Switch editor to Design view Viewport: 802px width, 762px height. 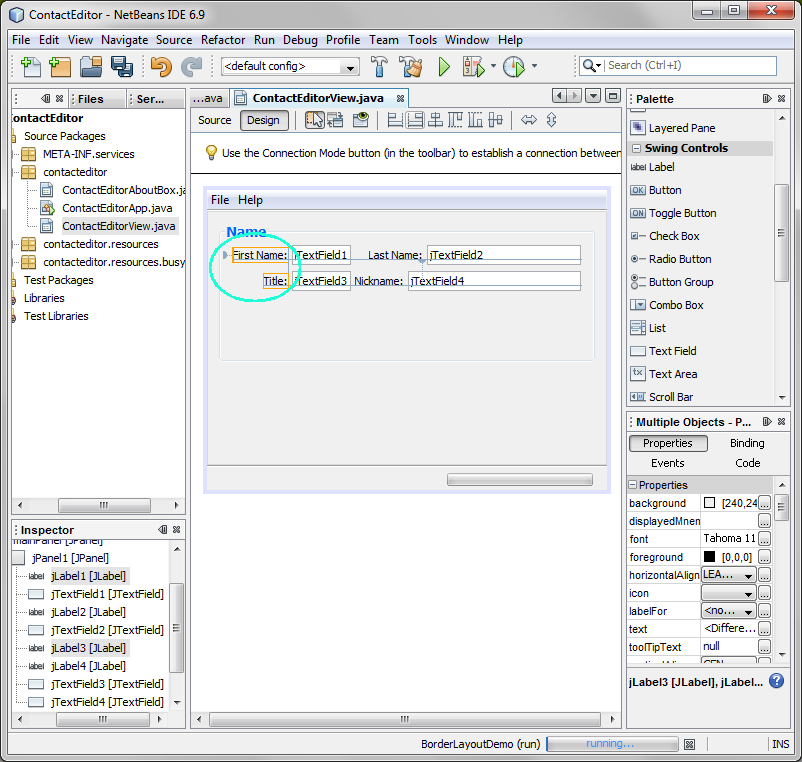click(x=263, y=120)
